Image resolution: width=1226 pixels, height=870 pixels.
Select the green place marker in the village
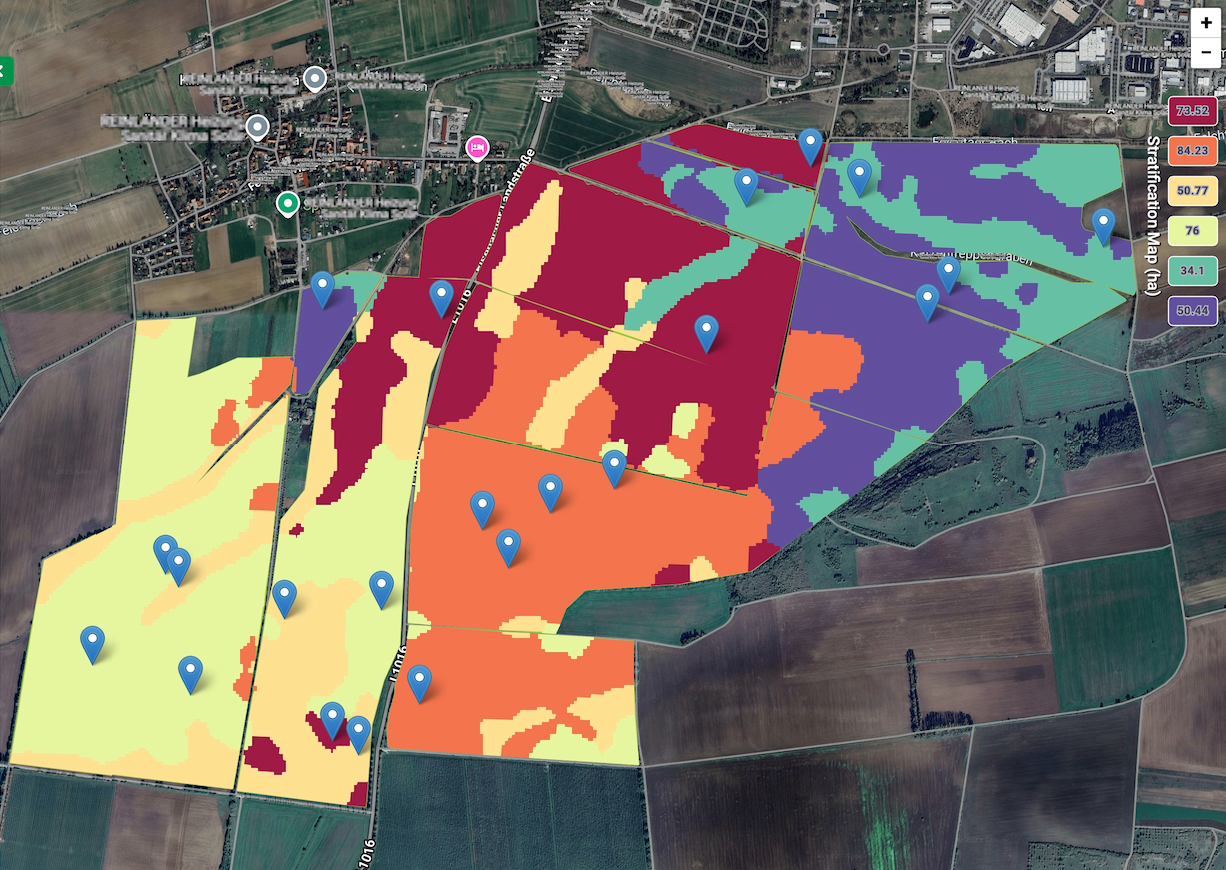point(288,204)
